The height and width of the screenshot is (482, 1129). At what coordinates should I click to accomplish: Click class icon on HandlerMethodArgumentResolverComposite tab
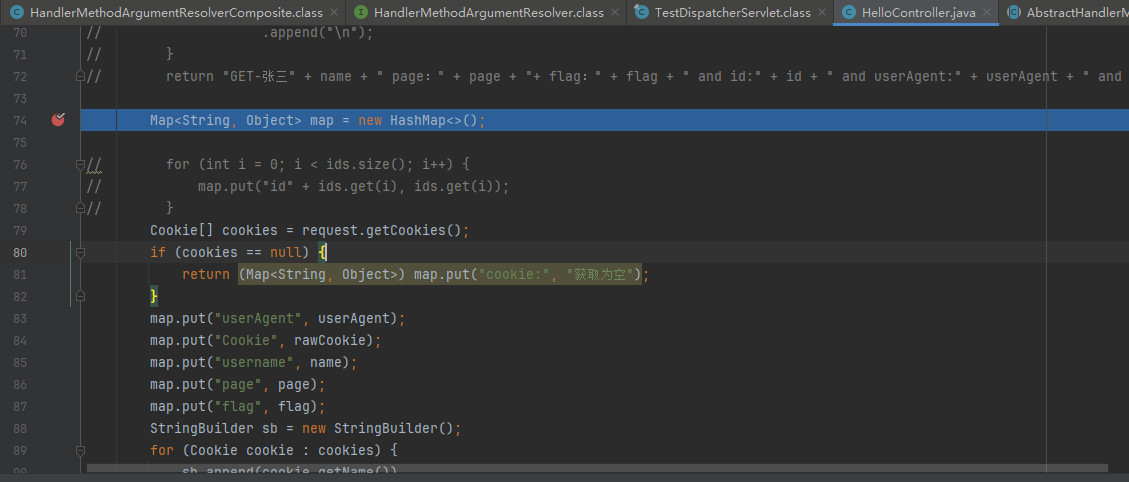(x=17, y=12)
